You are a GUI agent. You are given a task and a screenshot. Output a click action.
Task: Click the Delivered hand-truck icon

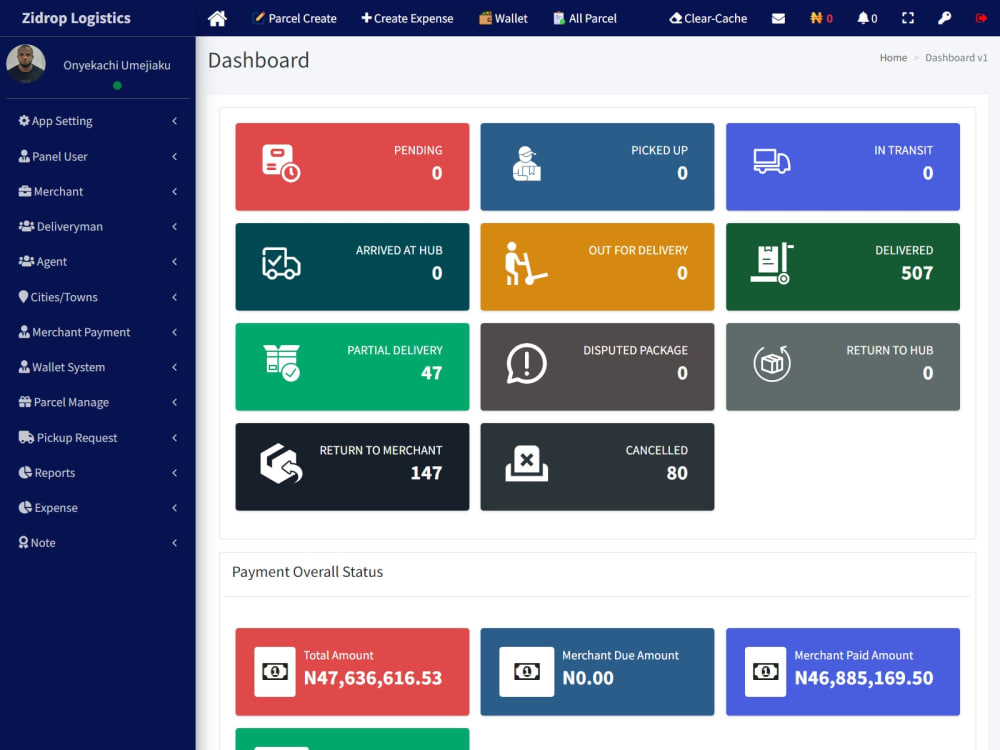point(772,263)
